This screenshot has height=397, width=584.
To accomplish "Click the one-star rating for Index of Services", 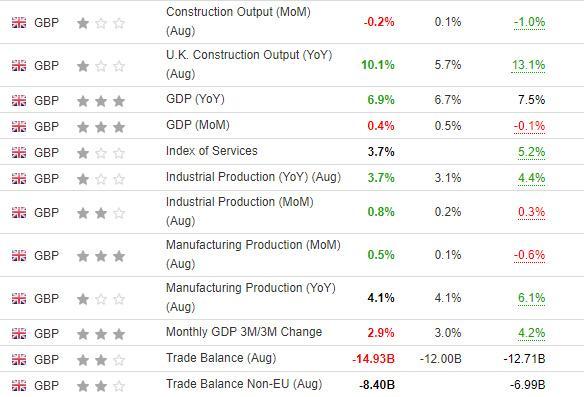I will click(x=101, y=153).
